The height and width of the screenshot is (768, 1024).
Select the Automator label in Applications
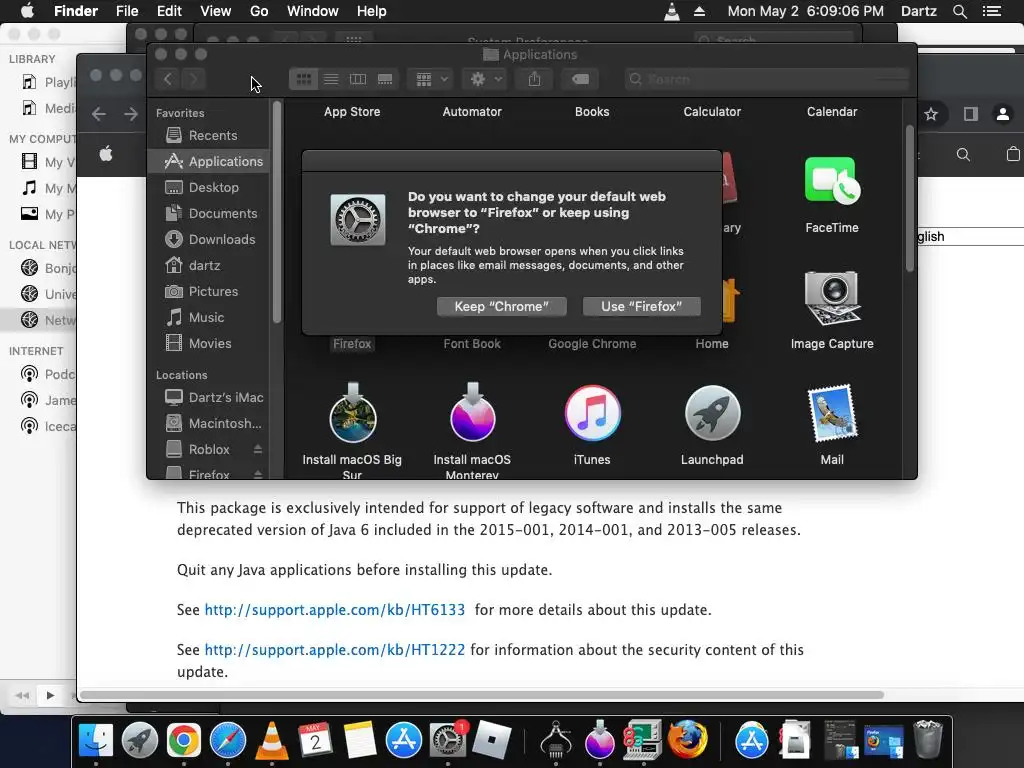472,112
